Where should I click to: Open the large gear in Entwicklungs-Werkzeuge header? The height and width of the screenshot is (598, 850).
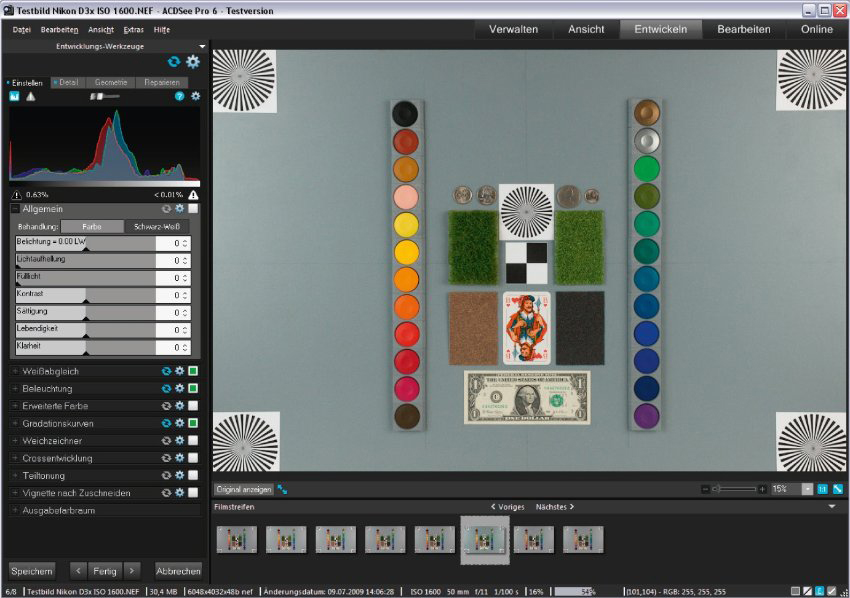193,62
